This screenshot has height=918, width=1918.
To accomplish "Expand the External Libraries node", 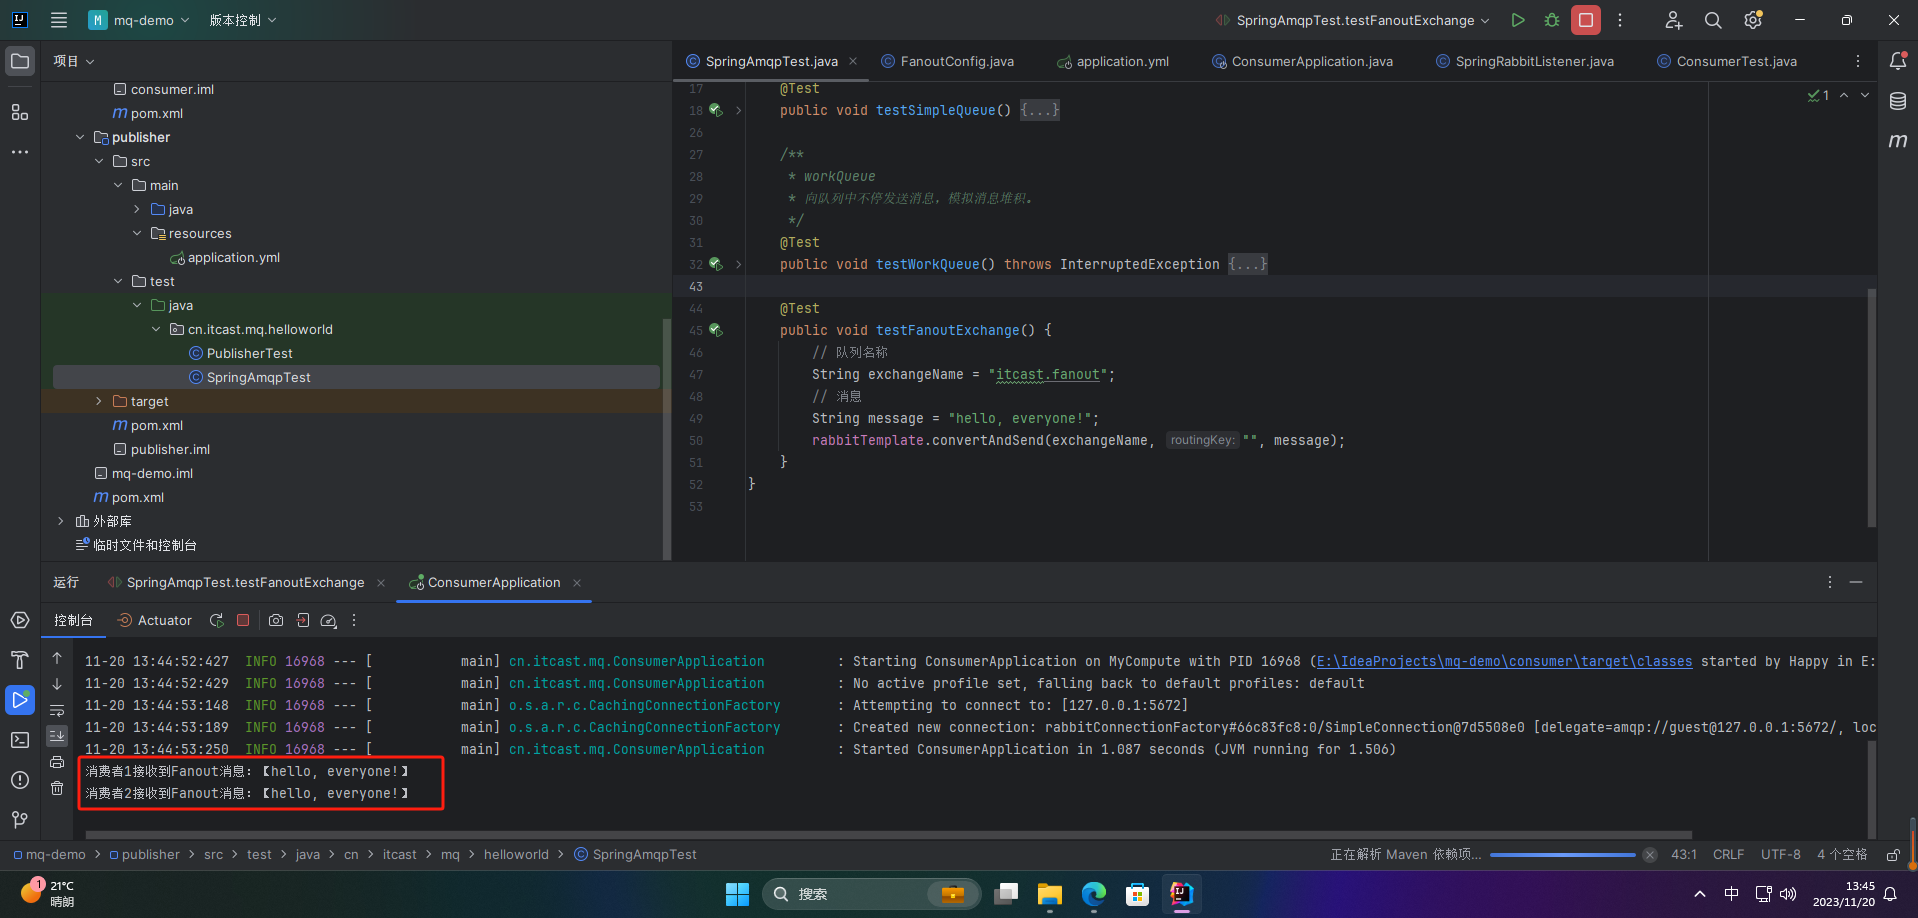I will (61, 521).
